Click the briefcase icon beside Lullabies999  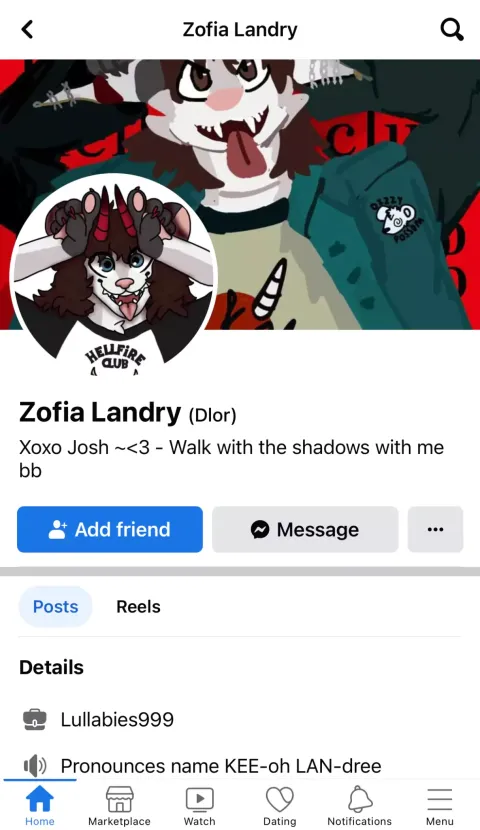(x=35, y=719)
